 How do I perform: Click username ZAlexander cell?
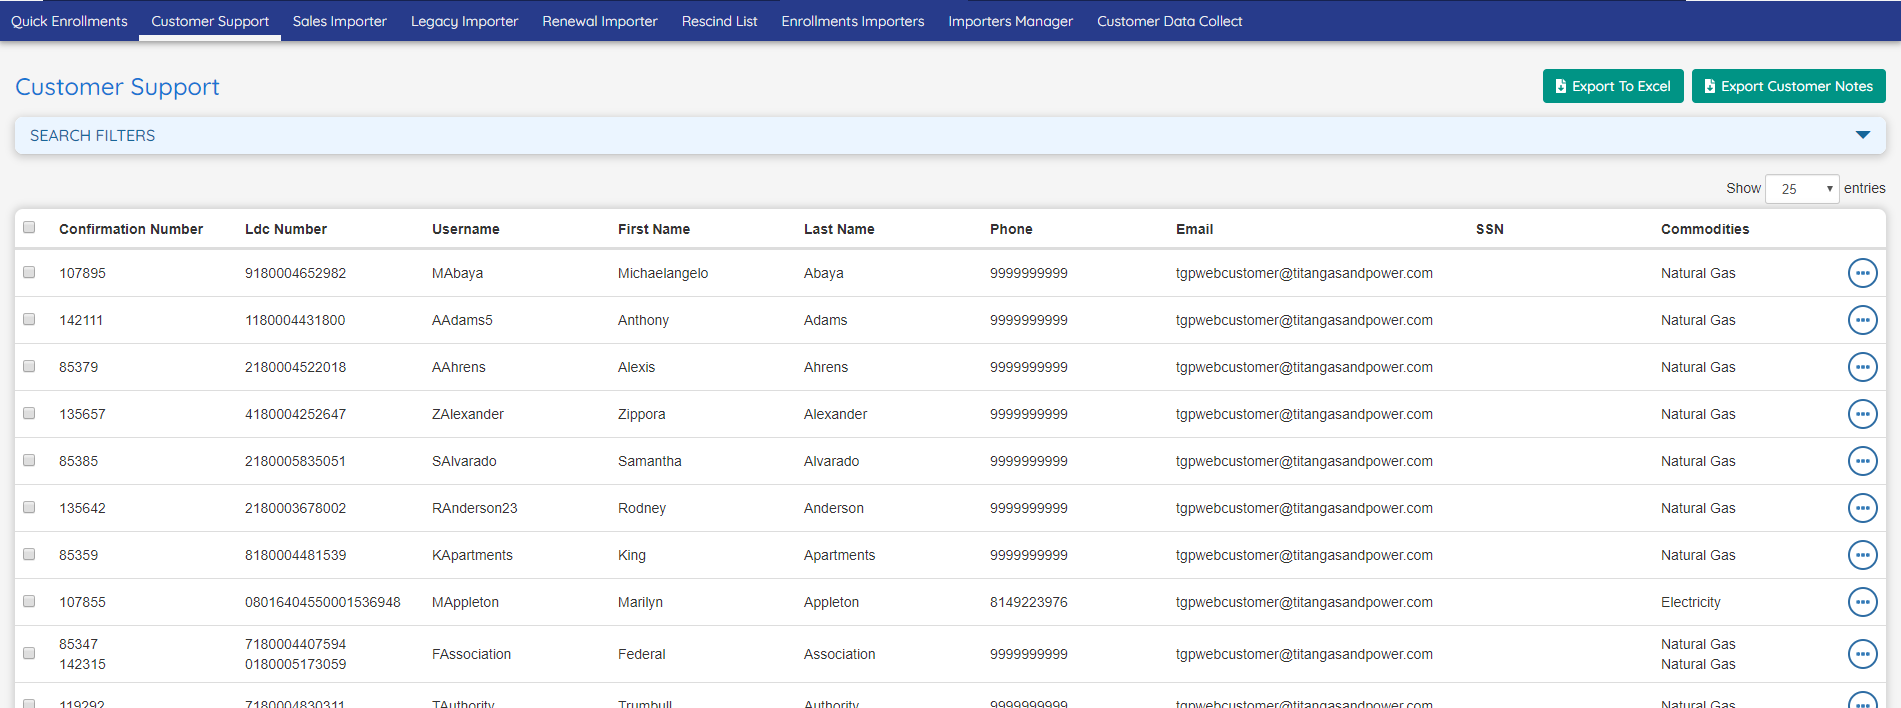[x=468, y=414]
